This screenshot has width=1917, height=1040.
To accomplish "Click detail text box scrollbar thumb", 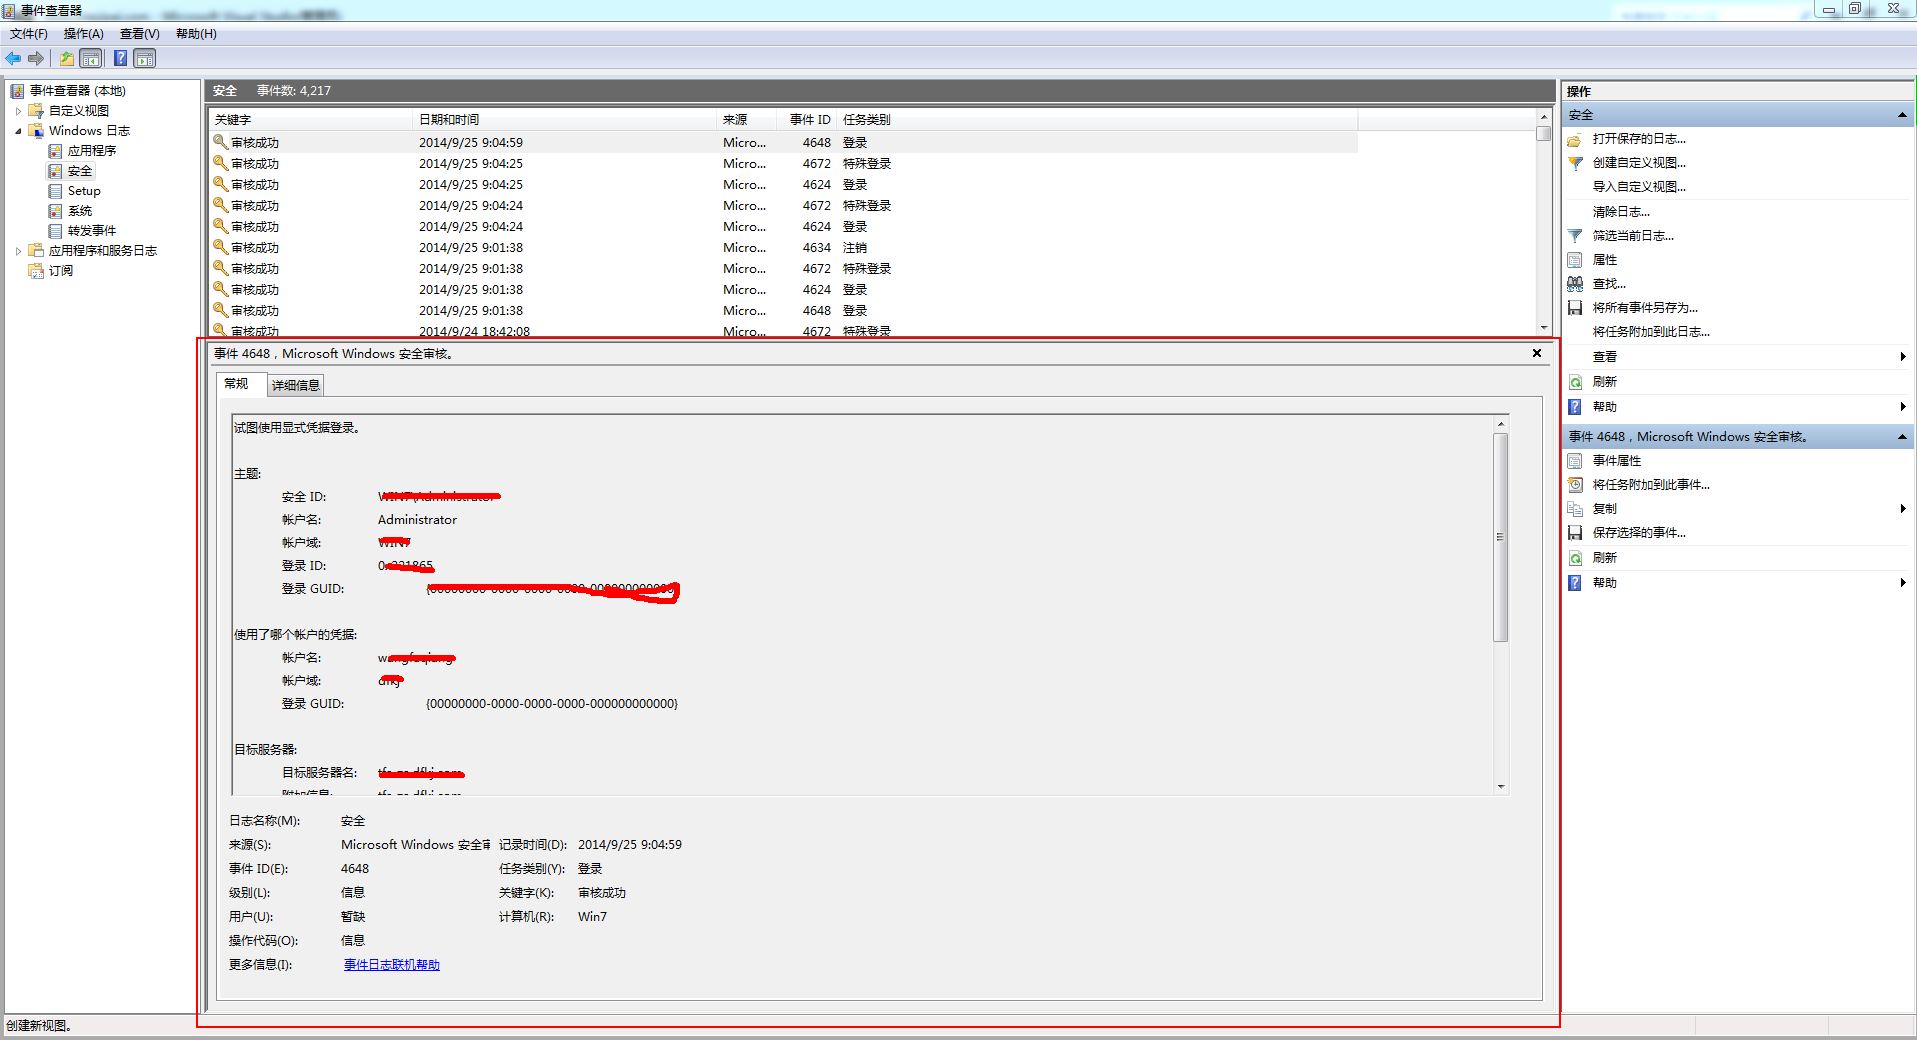I will pos(1500,537).
